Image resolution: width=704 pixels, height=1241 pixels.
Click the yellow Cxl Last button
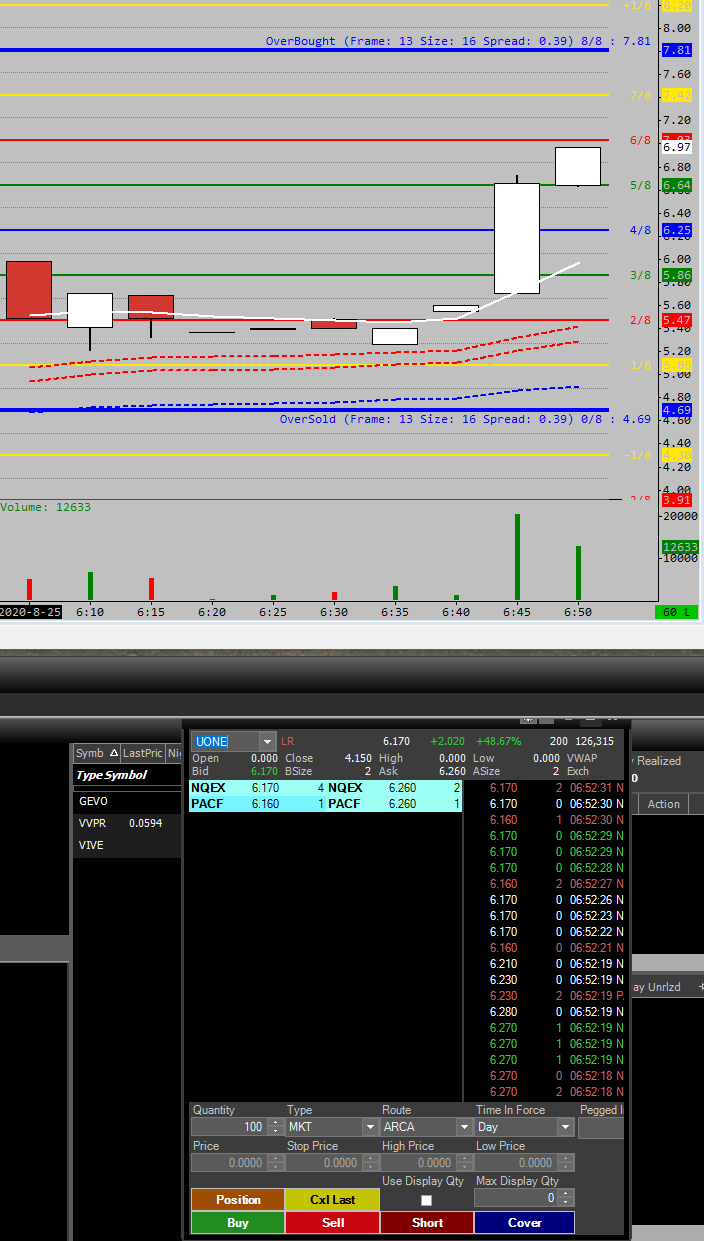point(333,1199)
